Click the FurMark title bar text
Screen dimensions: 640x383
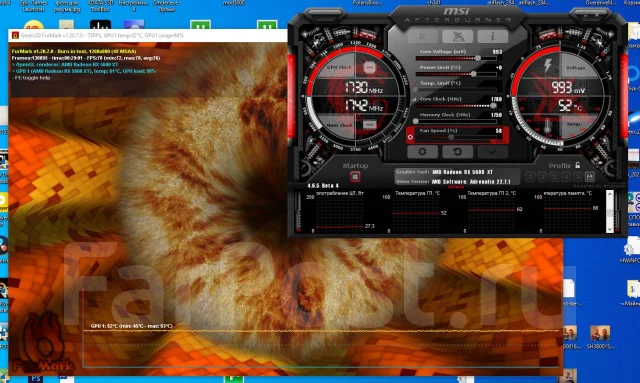(102, 36)
